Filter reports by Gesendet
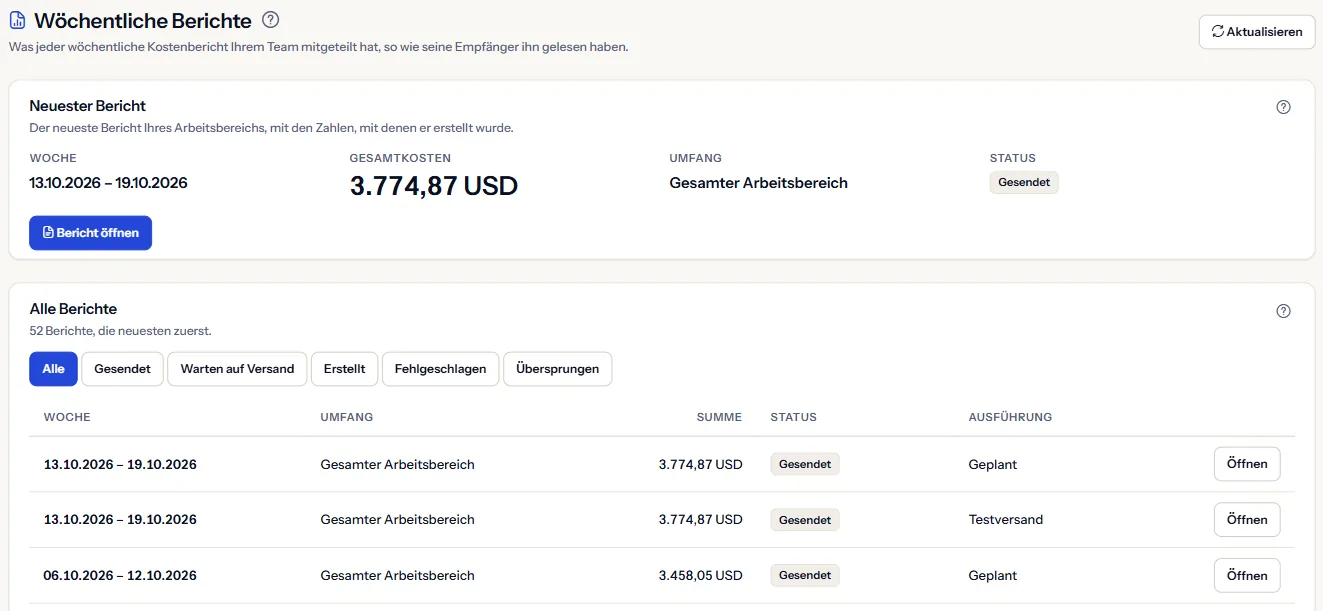The height and width of the screenshot is (611, 1323). coord(122,369)
